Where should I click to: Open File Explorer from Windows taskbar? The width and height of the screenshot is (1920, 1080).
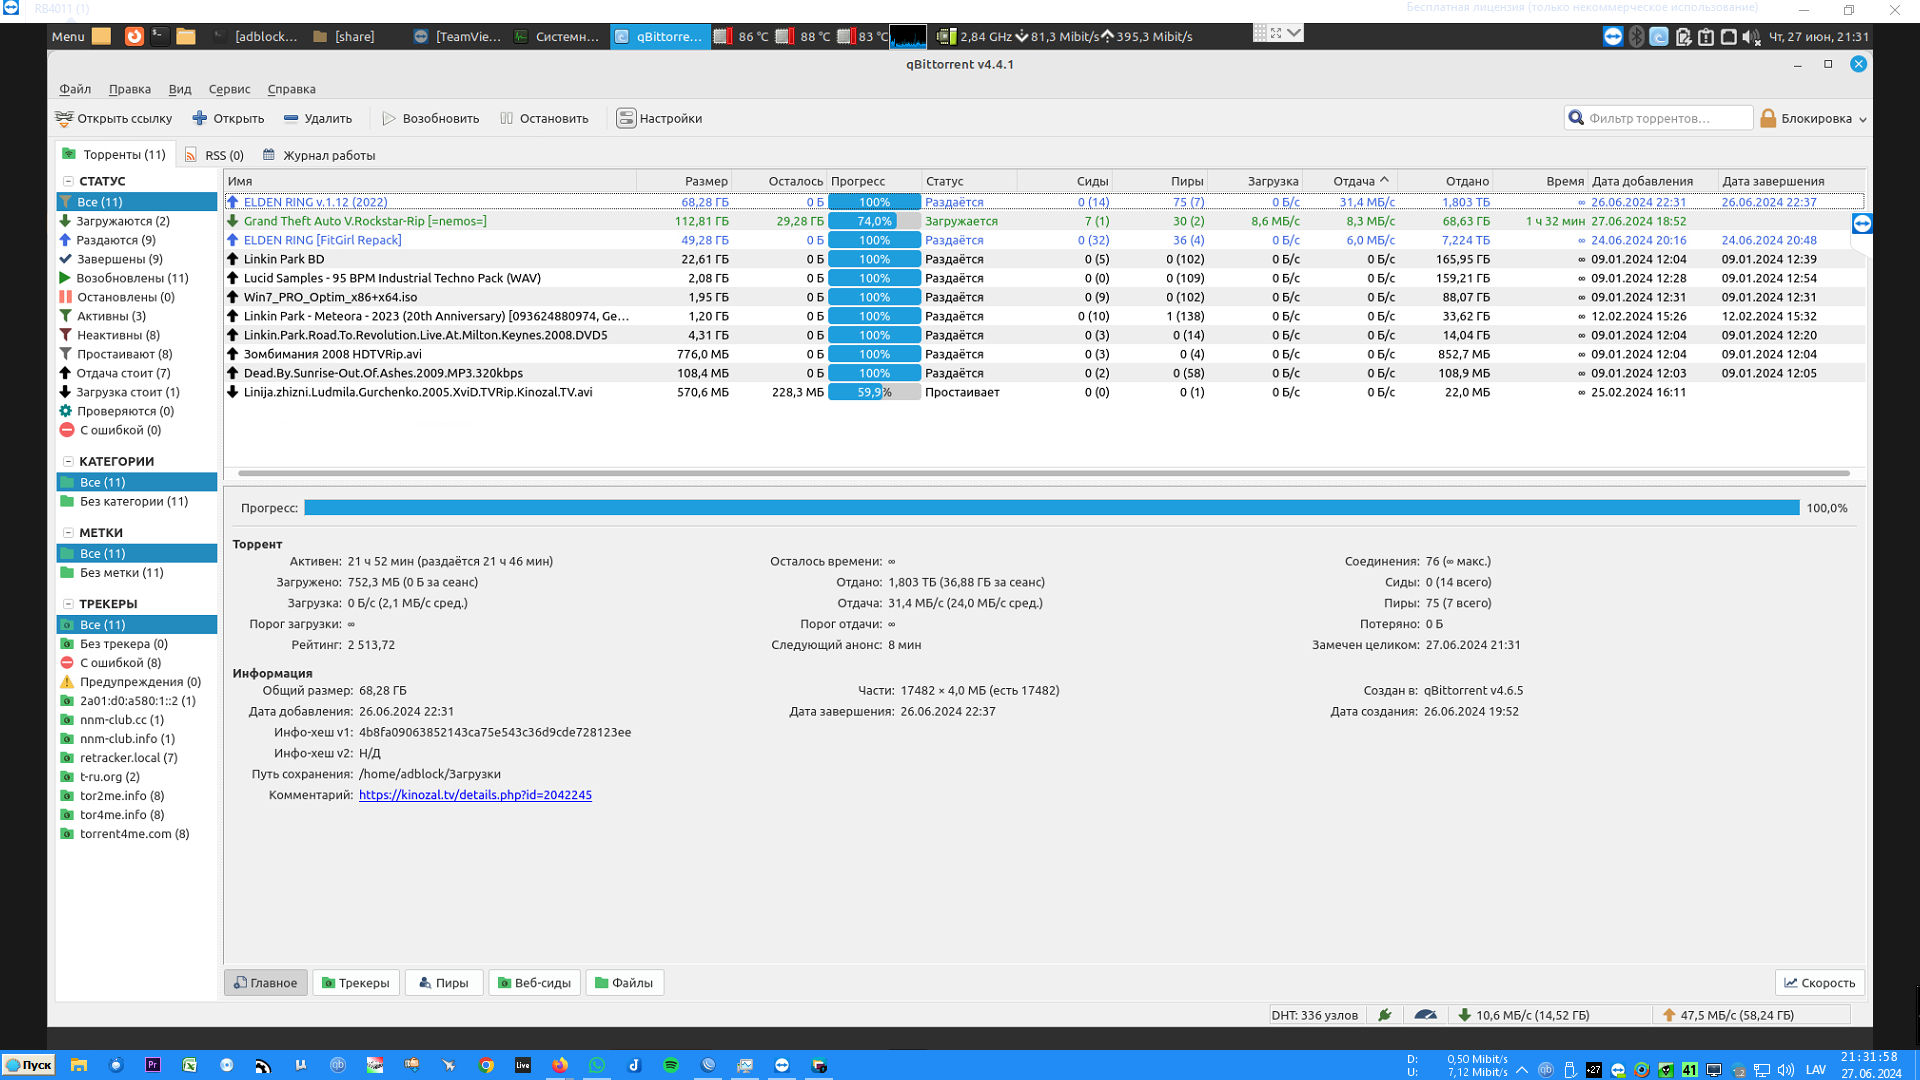pos(79,1065)
